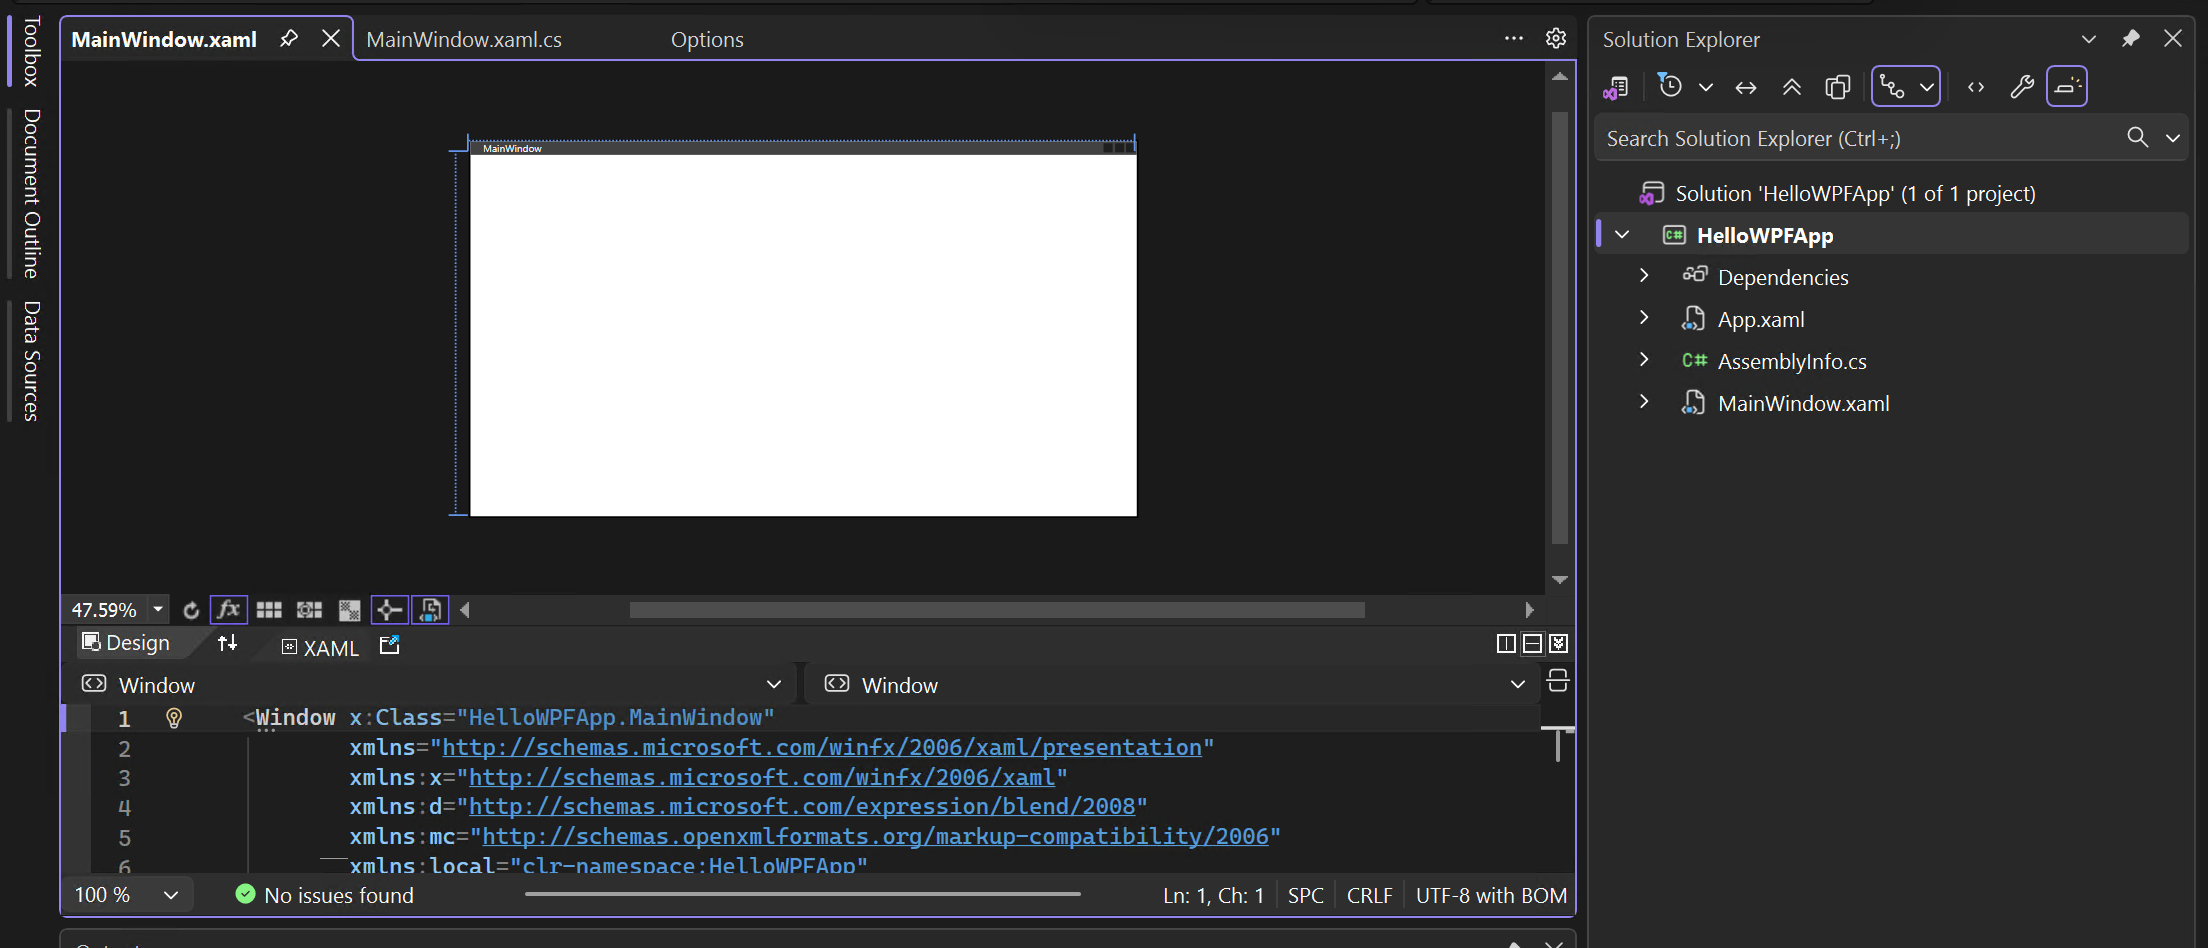2208x948 pixels.
Task: Expand the Dependencies node
Action: [1643, 275]
